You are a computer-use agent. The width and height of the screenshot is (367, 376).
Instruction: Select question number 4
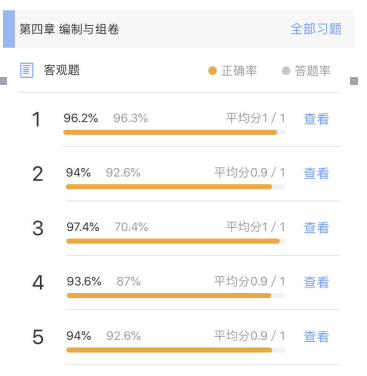click(38, 283)
